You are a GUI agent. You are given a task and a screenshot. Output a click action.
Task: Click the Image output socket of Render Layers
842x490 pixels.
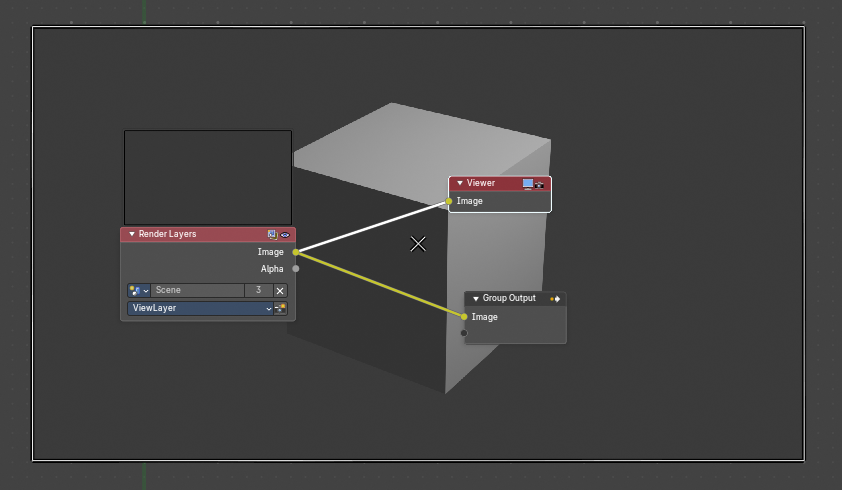point(296,252)
